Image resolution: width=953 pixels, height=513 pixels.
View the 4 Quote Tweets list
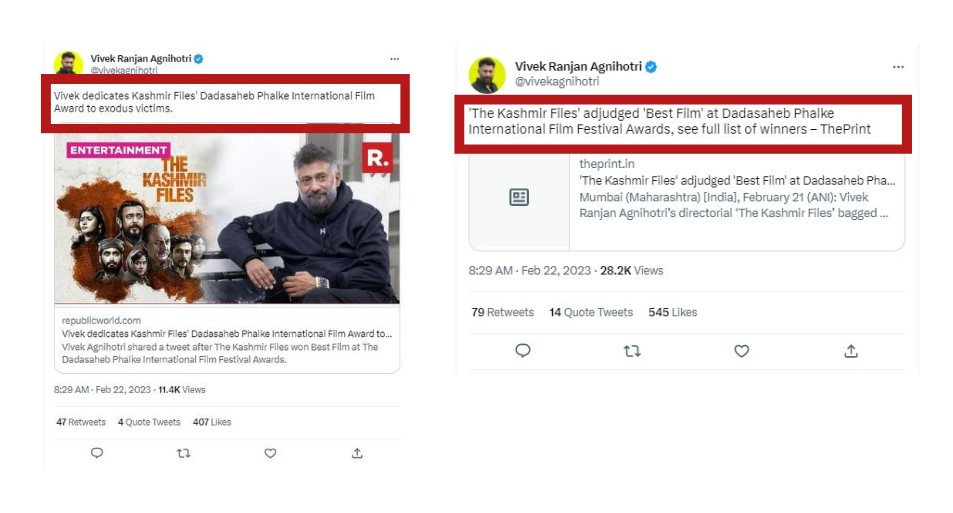(149, 422)
